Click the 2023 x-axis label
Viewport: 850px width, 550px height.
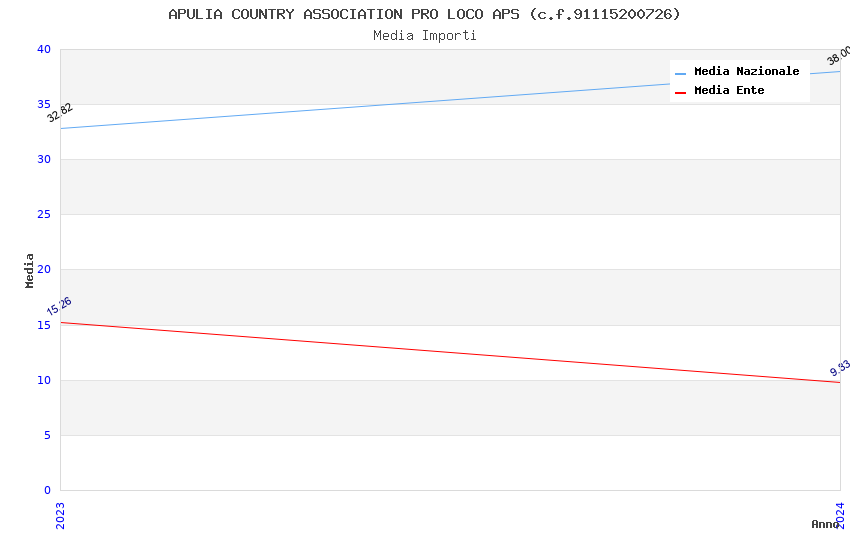pyautogui.click(x=60, y=515)
